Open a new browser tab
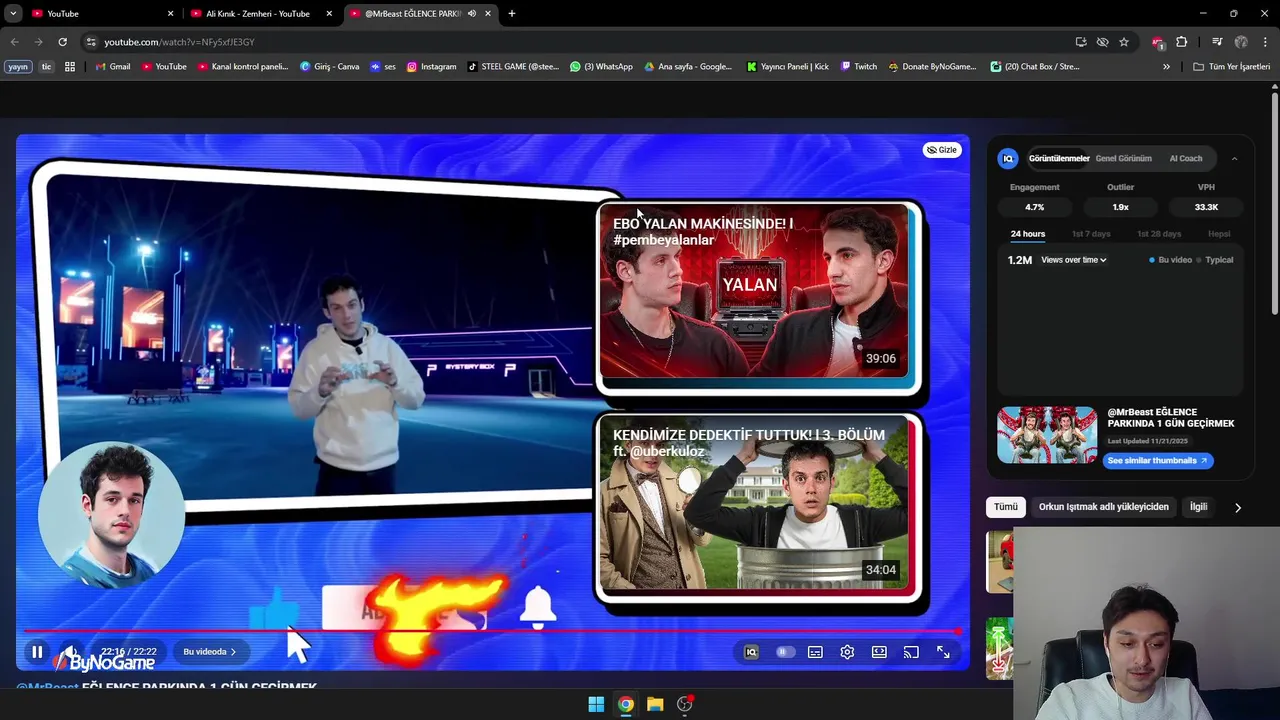This screenshot has height=720, width=1280. point(512,14)
